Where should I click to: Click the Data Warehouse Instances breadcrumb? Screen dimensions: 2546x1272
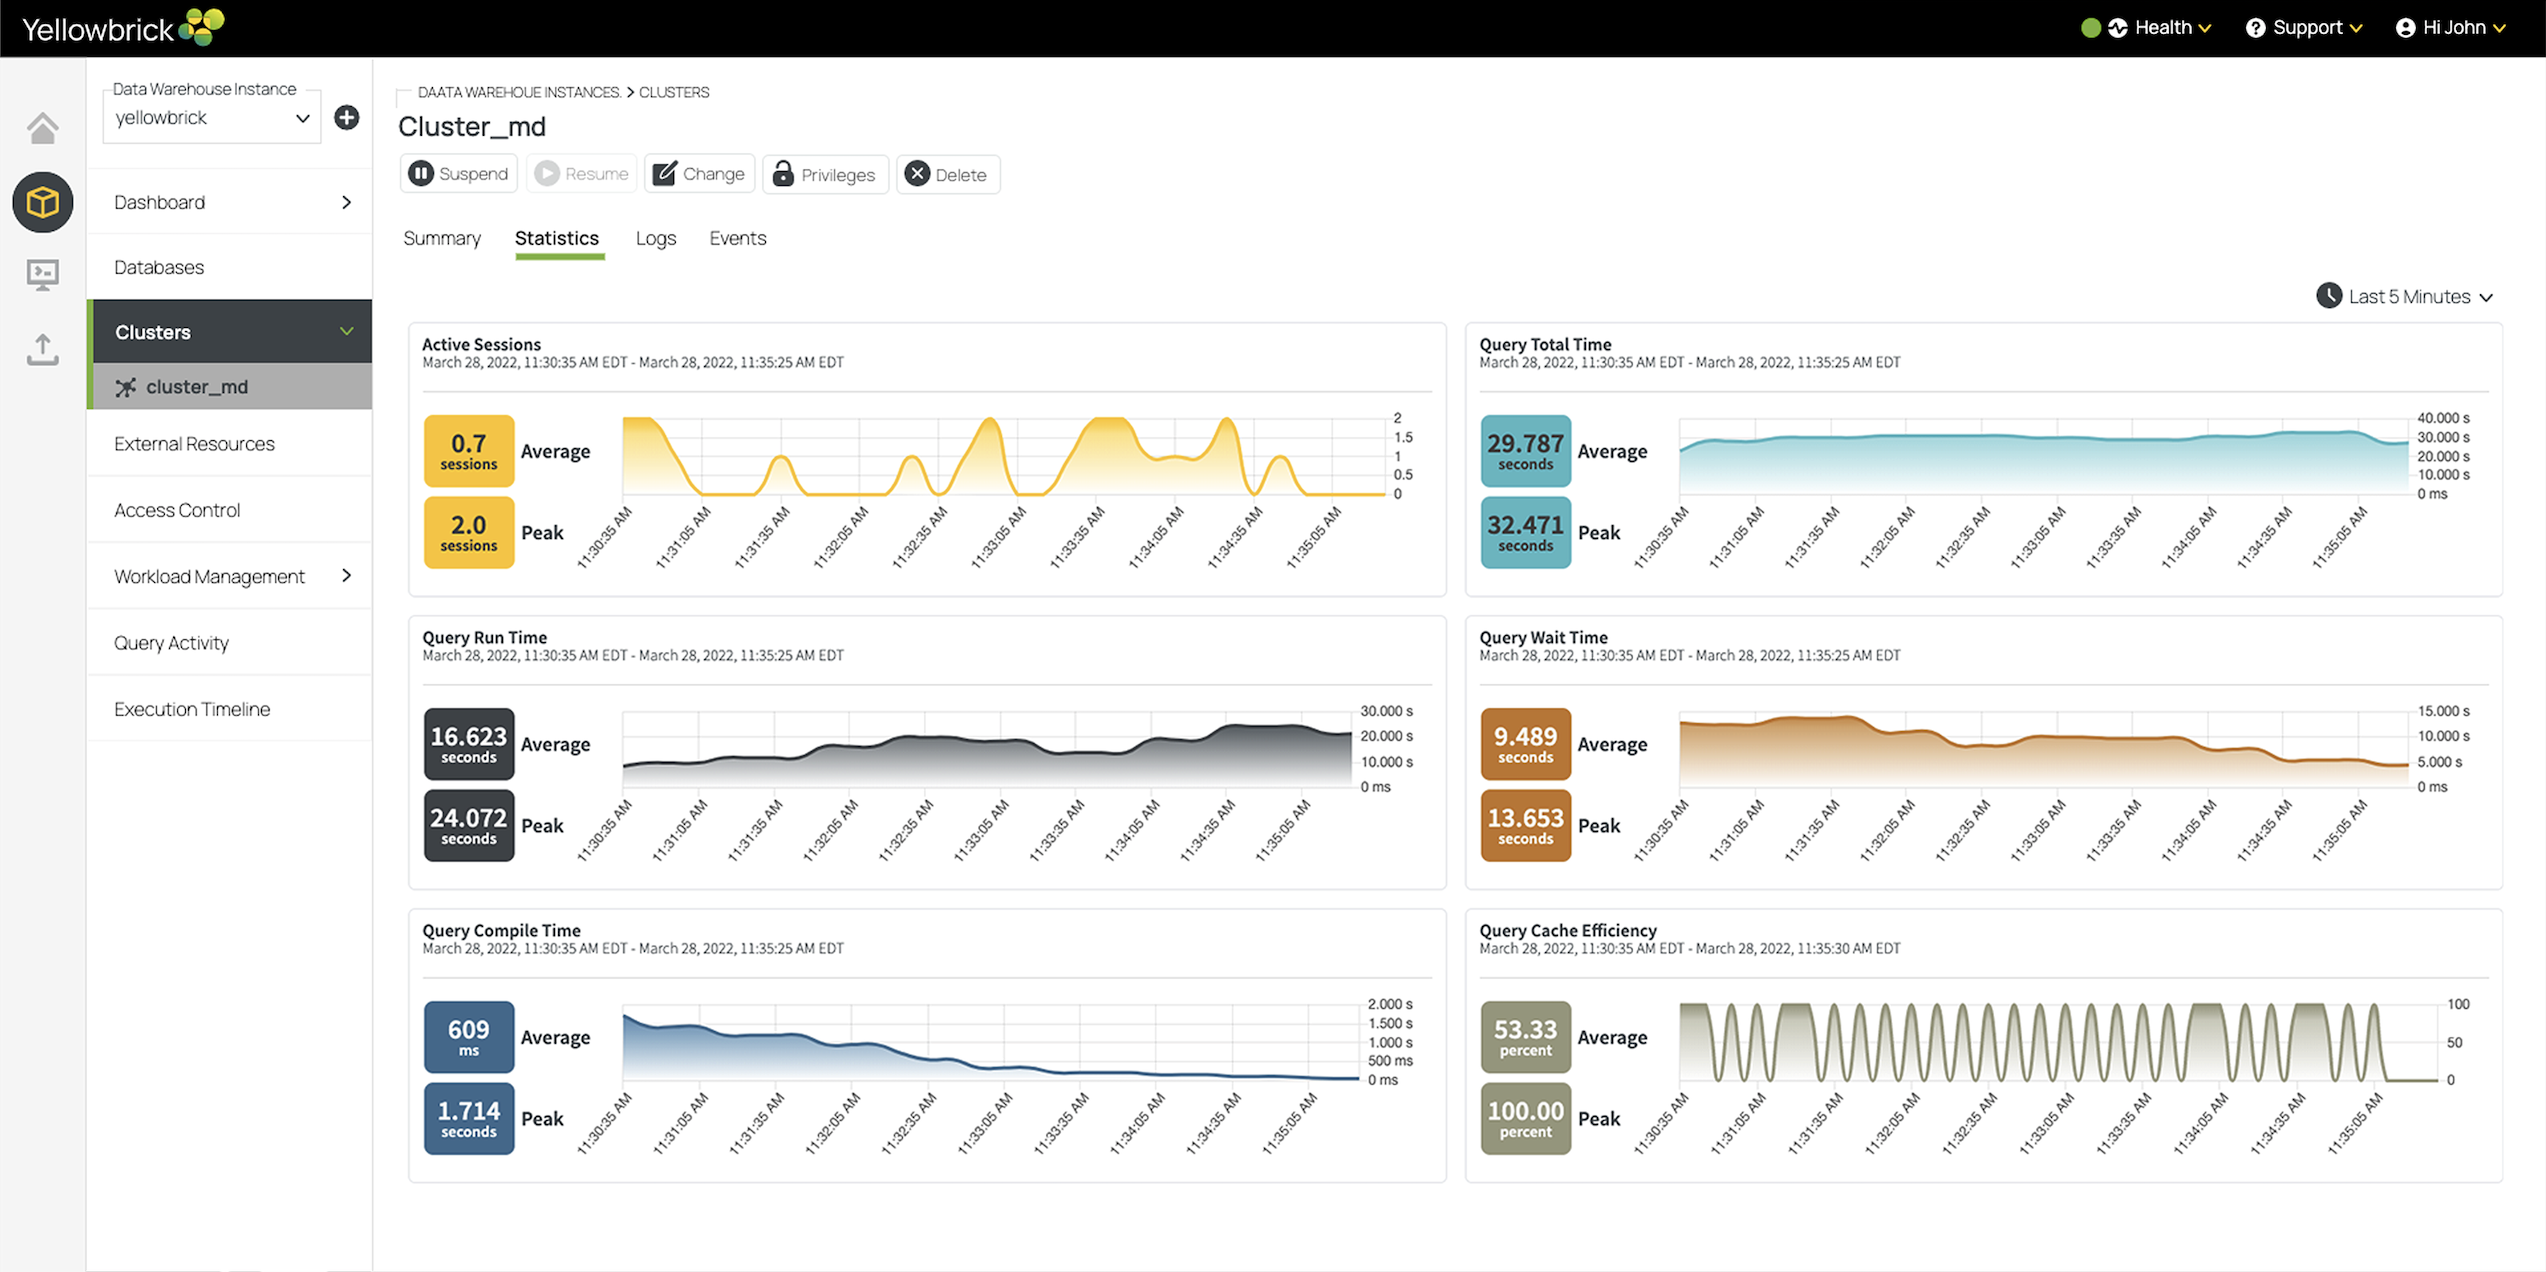click(519, 92)
